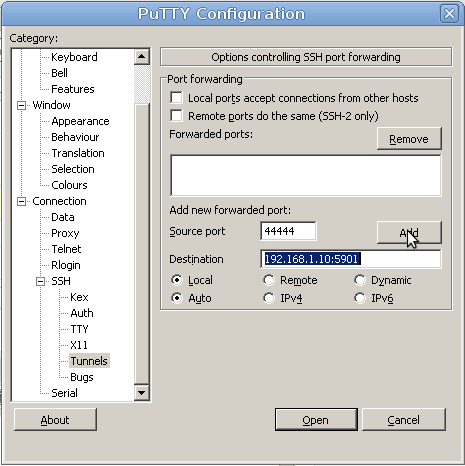Collapse the Connection tree node
Image resolution: width=465 pixels, height=466 pixels.
tap(21, 202)
